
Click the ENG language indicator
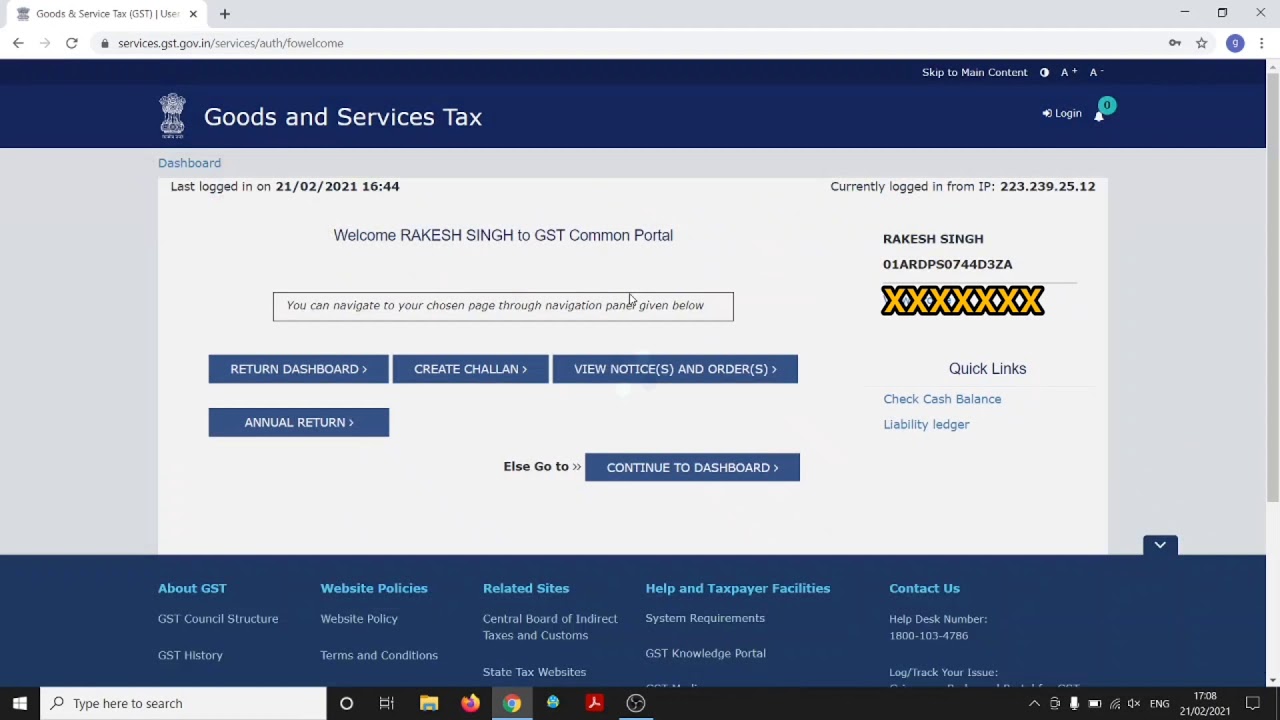click(x=1159, y=704)
